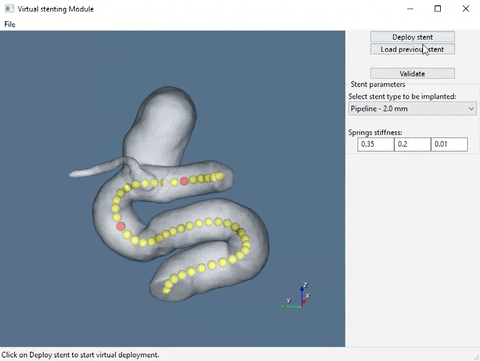
Task: Minimize the Virtual stenting Module window
Action: click(410, 9)
